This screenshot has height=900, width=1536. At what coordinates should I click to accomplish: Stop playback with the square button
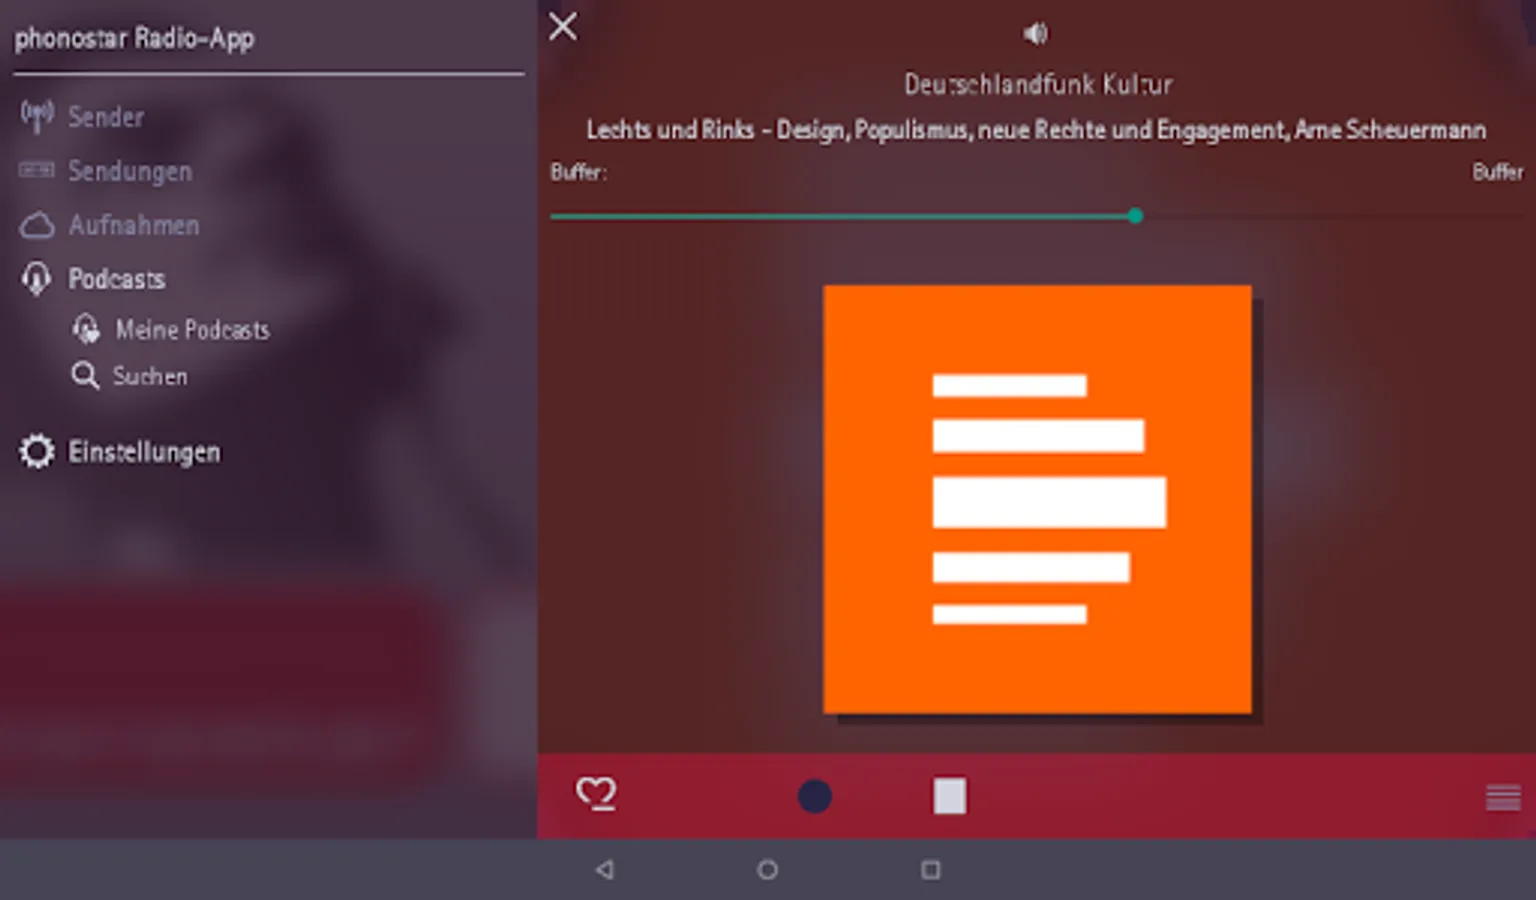tap(950, 797)
